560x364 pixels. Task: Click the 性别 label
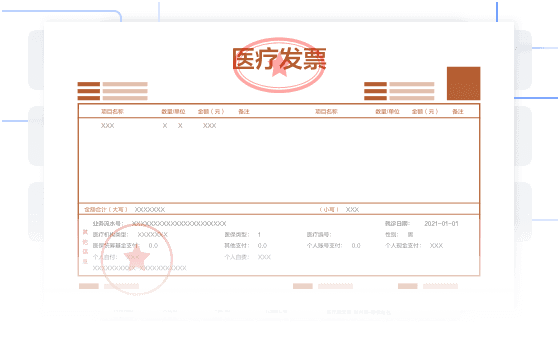(391, 235)
